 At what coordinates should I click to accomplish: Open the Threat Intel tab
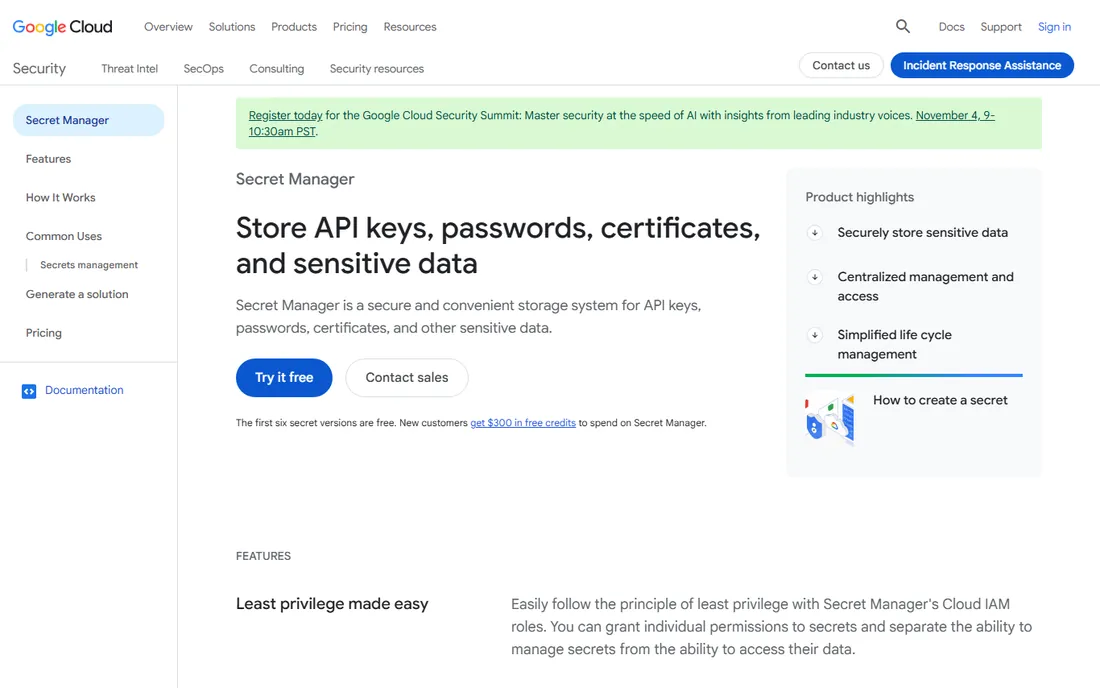[x=129, y=69]
